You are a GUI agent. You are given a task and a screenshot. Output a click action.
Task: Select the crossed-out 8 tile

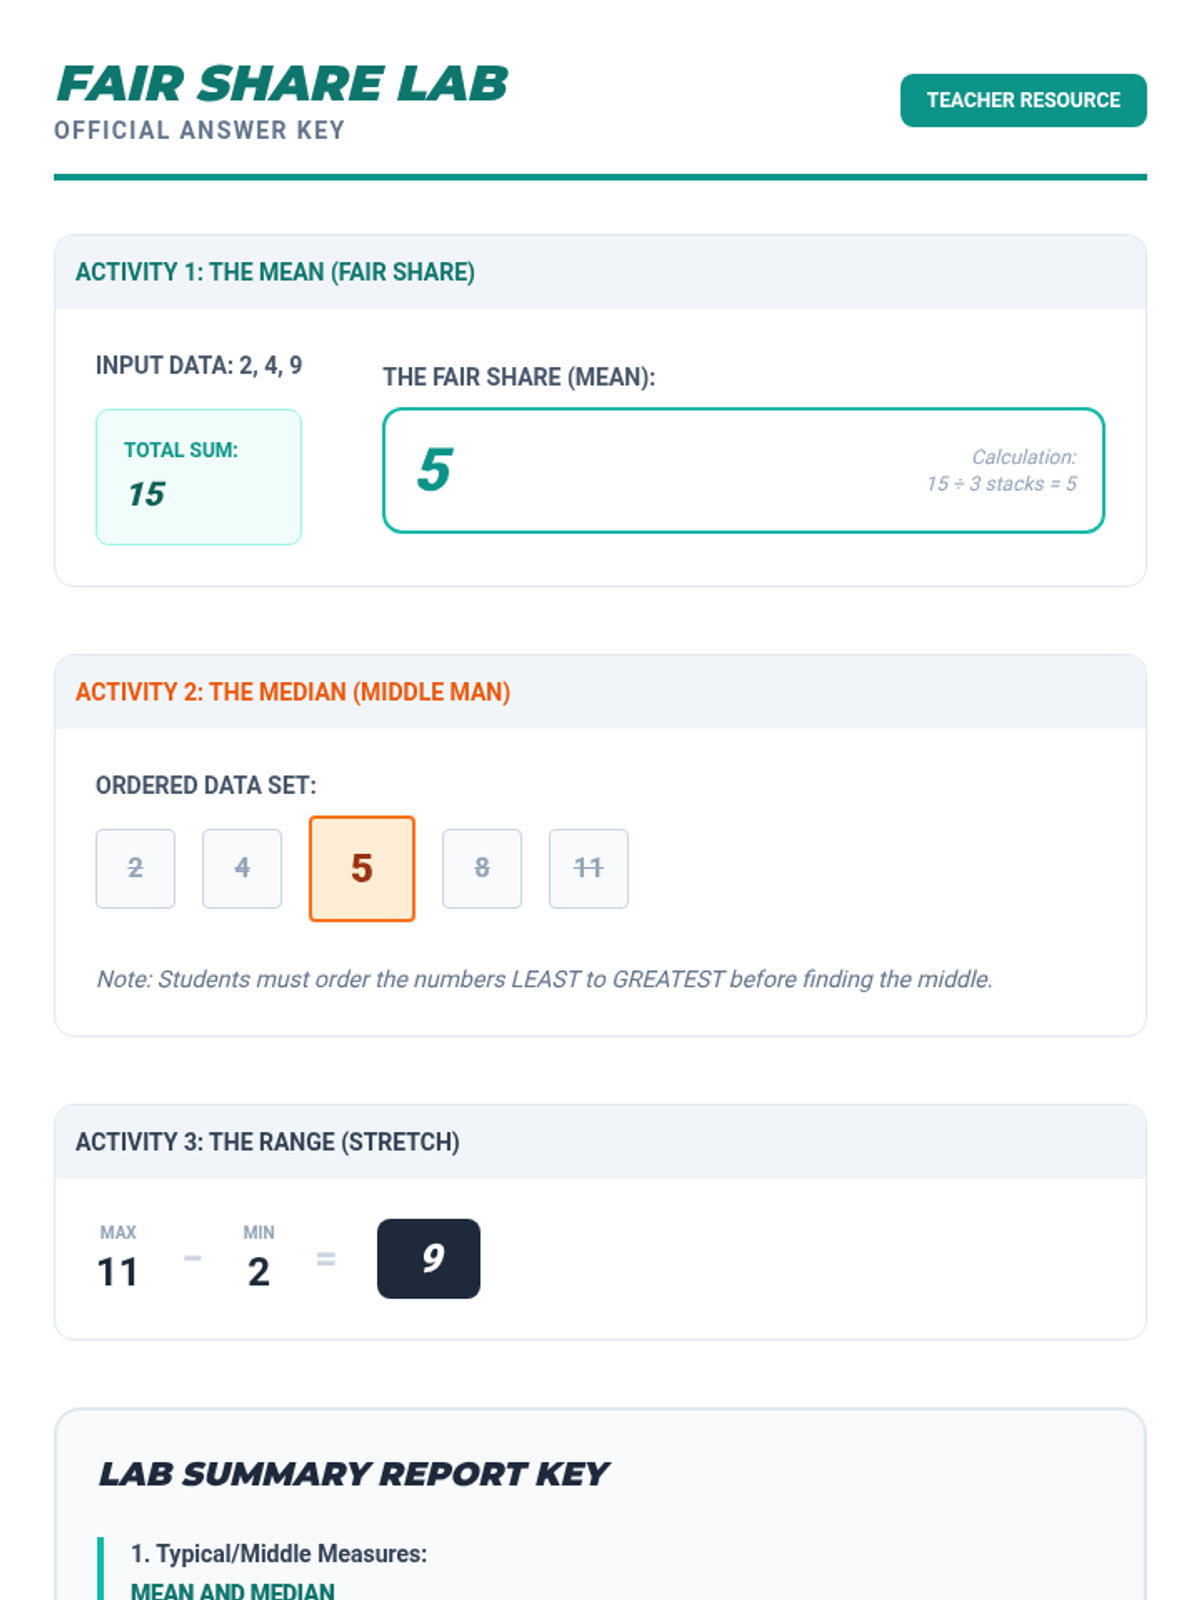pos(482,868)
